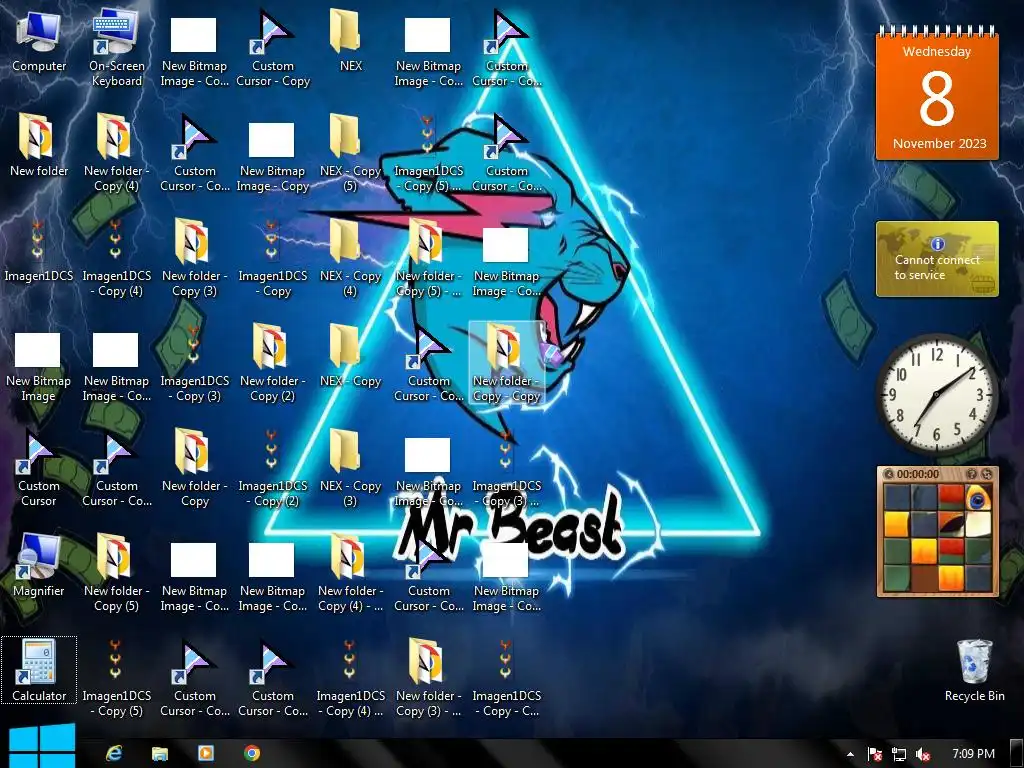Image resolution: width=1024 pixels, height=768 pixels.
Task: Select the NEX - Copy folder
Action: 350,357
